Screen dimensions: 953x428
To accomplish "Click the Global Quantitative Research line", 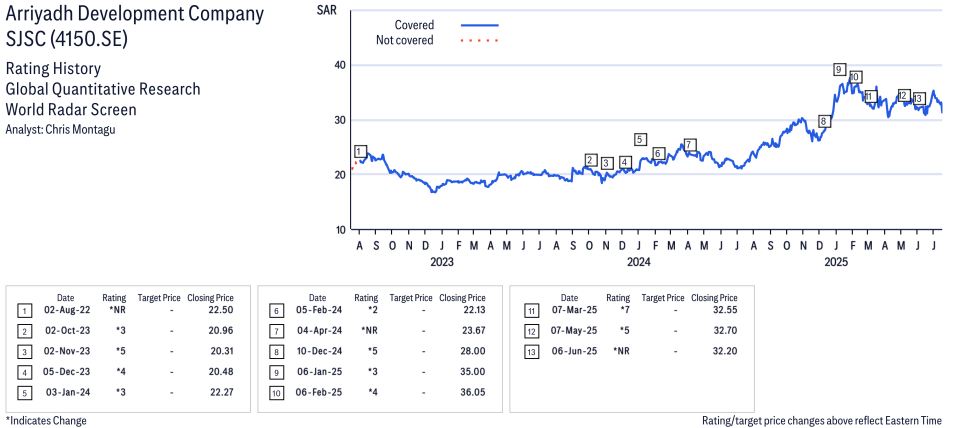I will (x=103, y=89).
